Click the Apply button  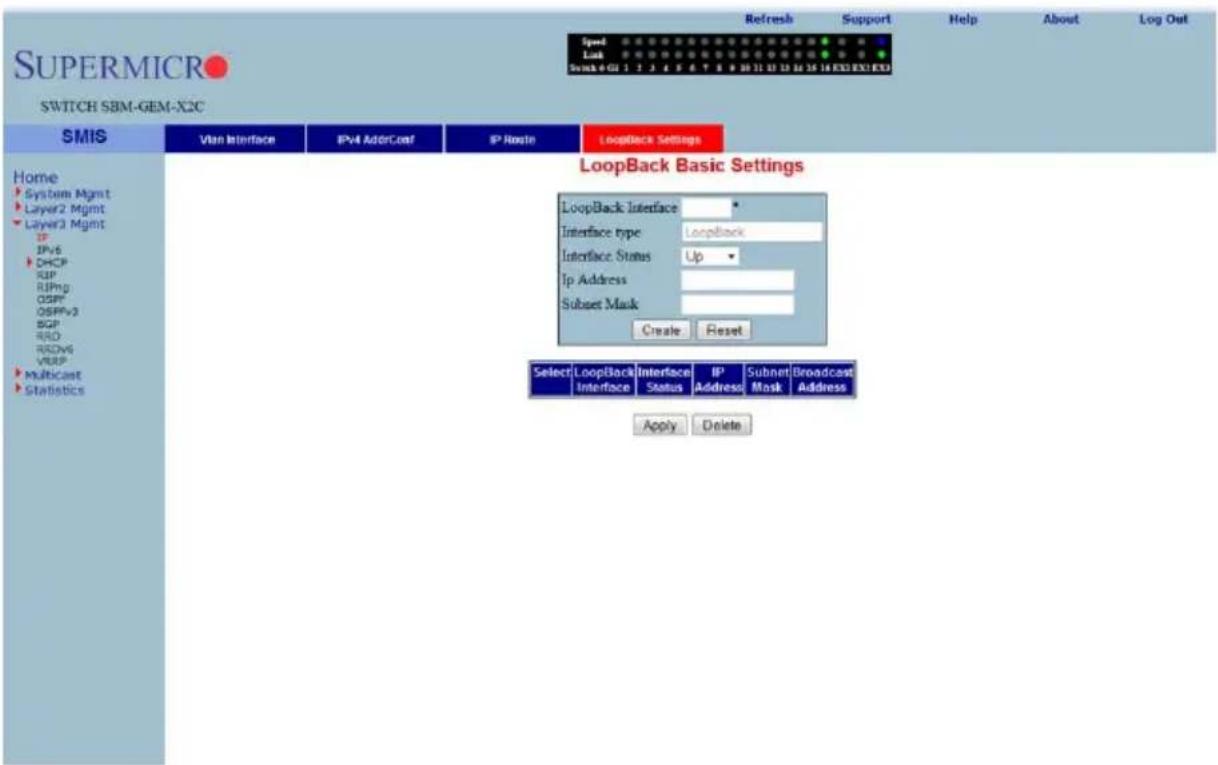pos(660,425)
